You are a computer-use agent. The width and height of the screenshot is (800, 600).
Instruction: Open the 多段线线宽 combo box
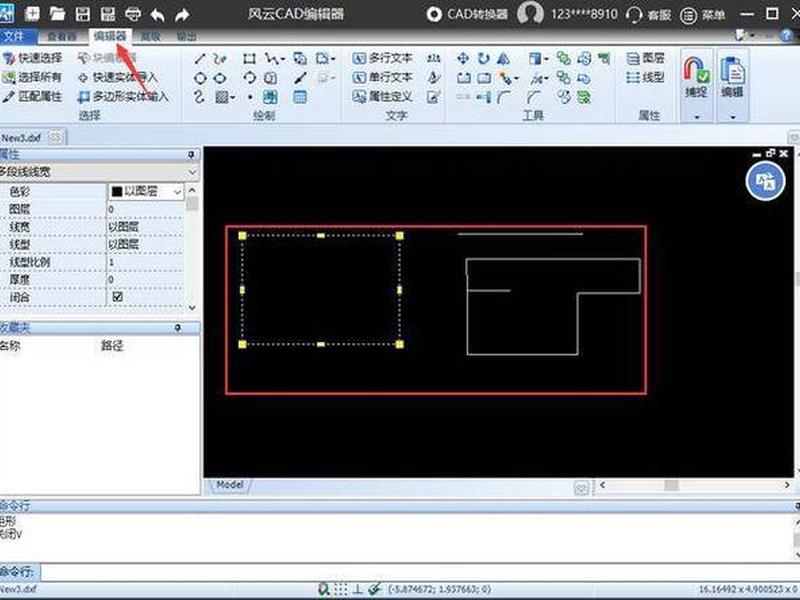tap(99, 172)
